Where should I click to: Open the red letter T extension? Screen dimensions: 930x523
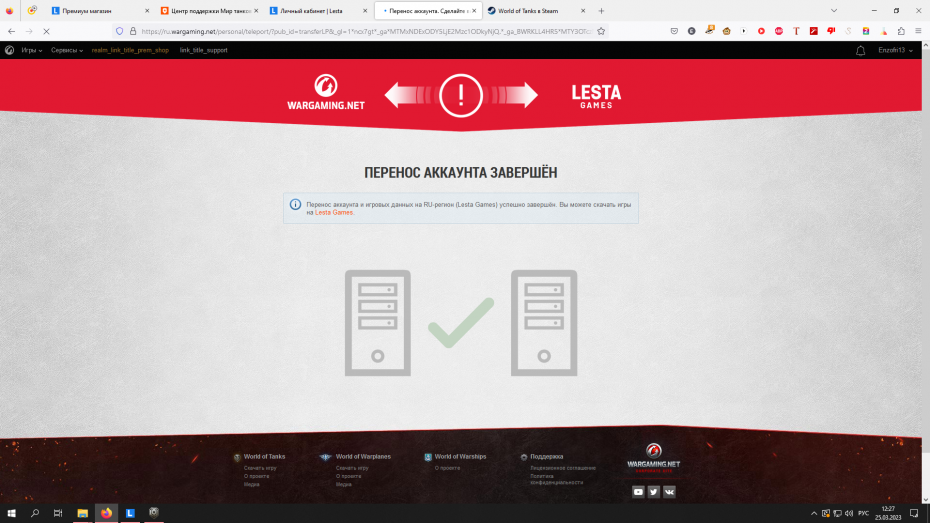click(796, 31)
